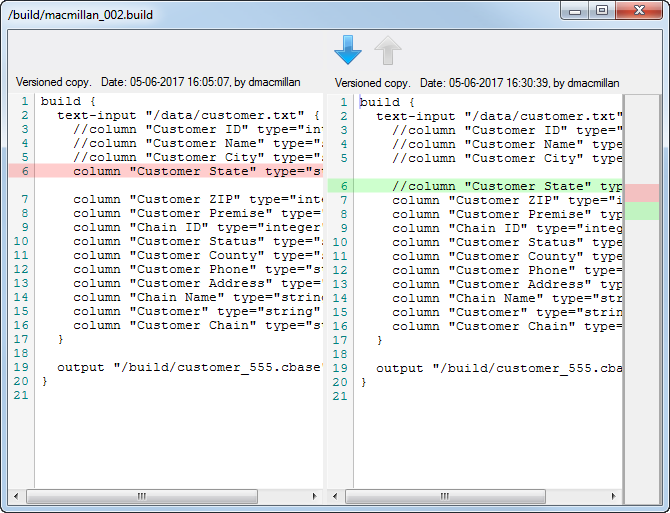
Task: Click the right version label dated 16:30:39
Action: pos(477,83)
